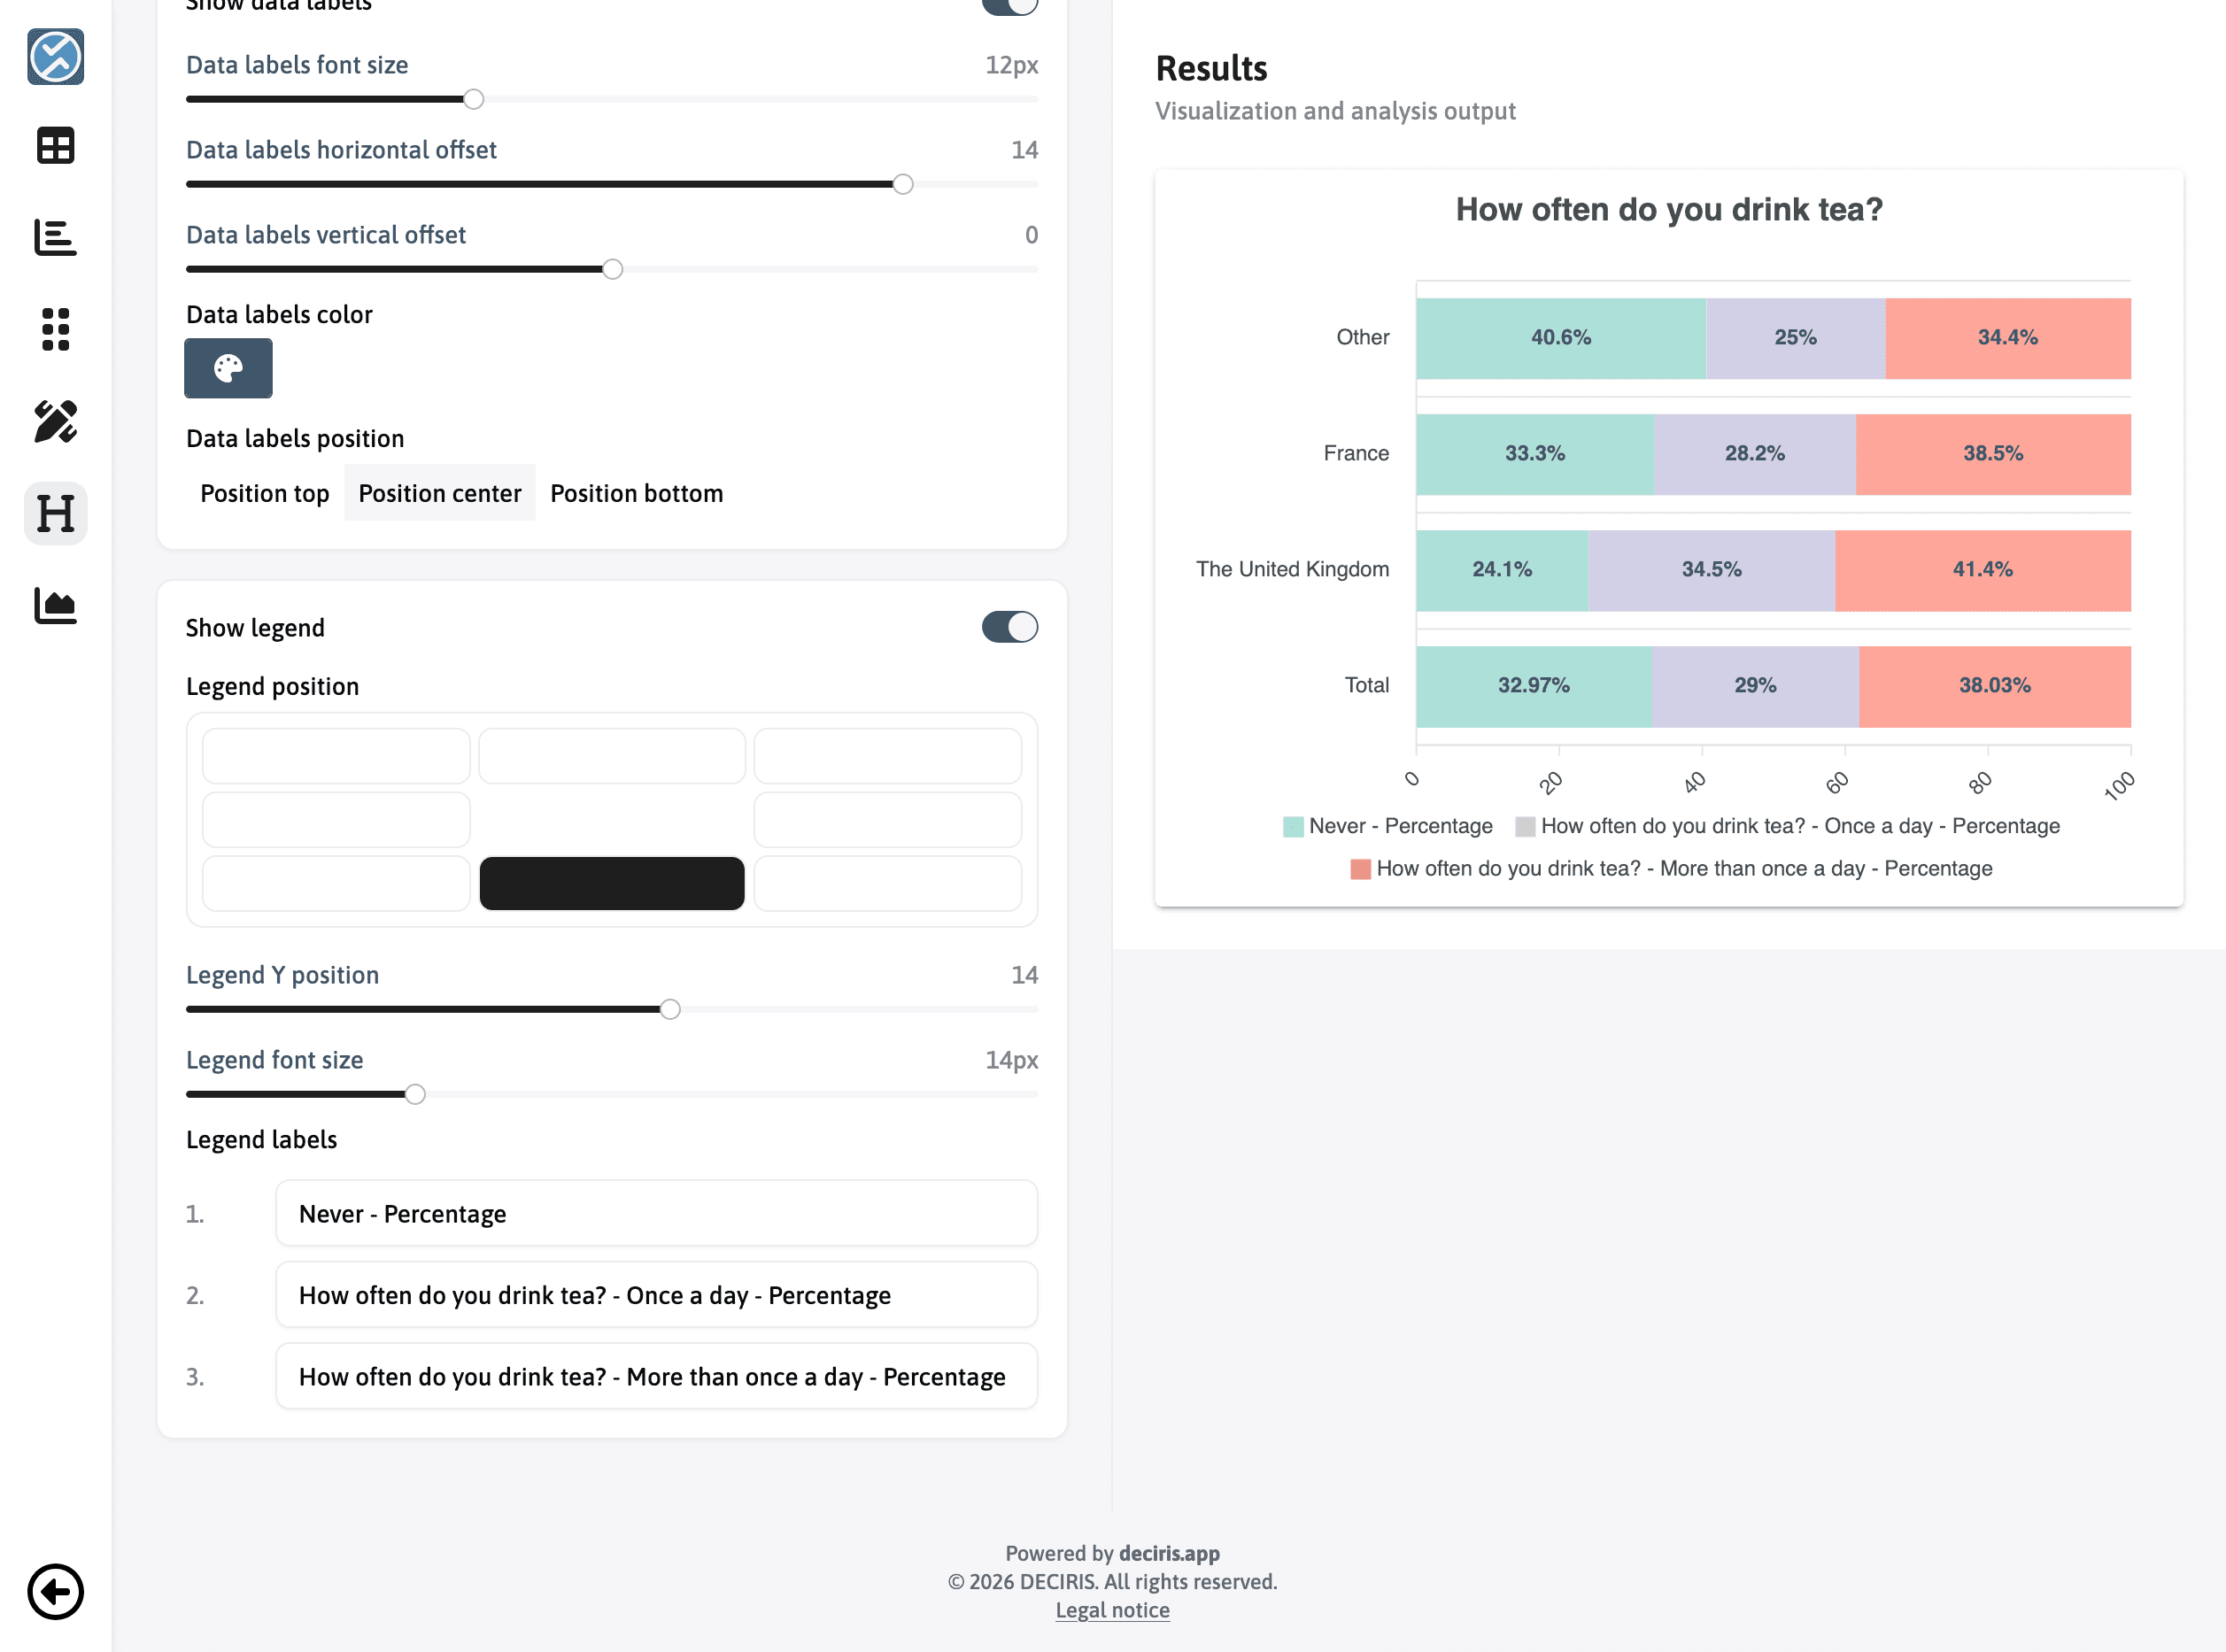This screenshot has height=1652, width=2226.
Task: Click the Legend Y position slider handle
Action: pyautogui.click(x=670, y=1009)
